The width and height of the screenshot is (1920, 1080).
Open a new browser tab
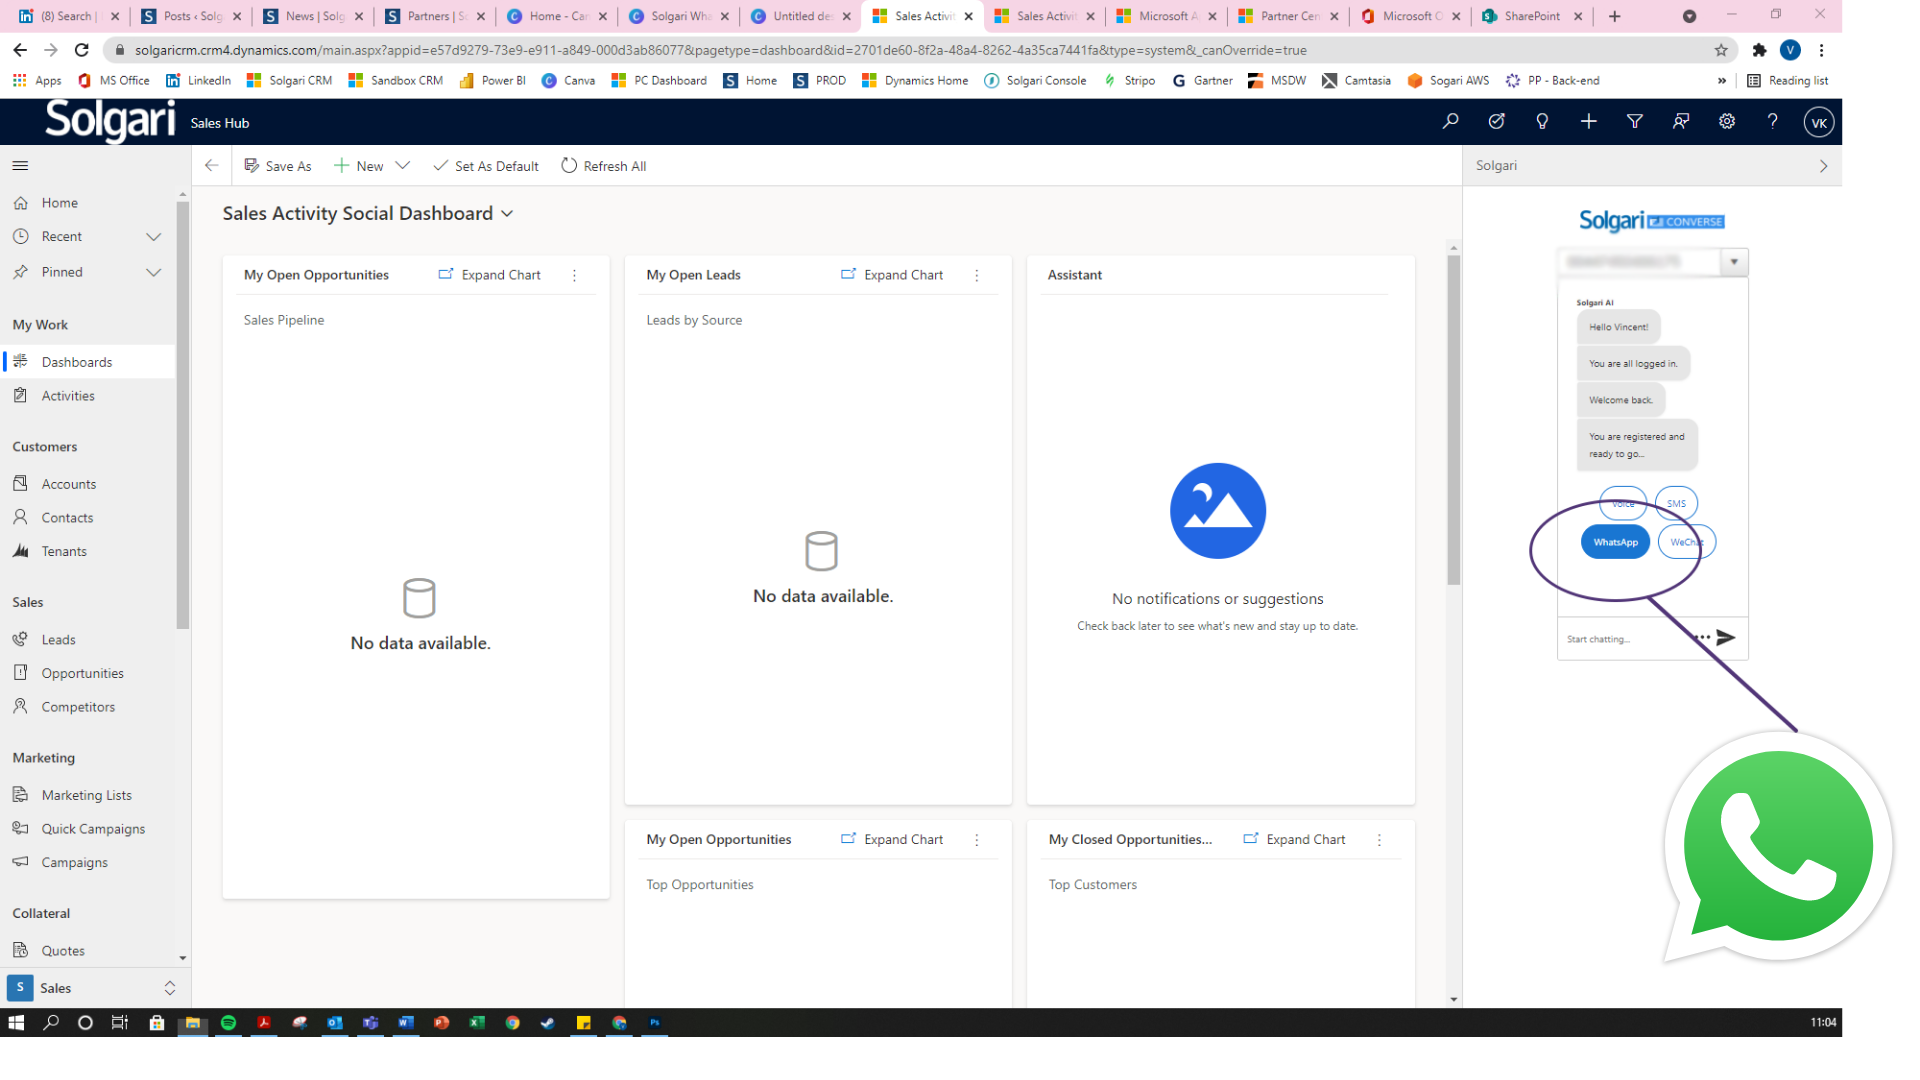tap(1614, 16)
